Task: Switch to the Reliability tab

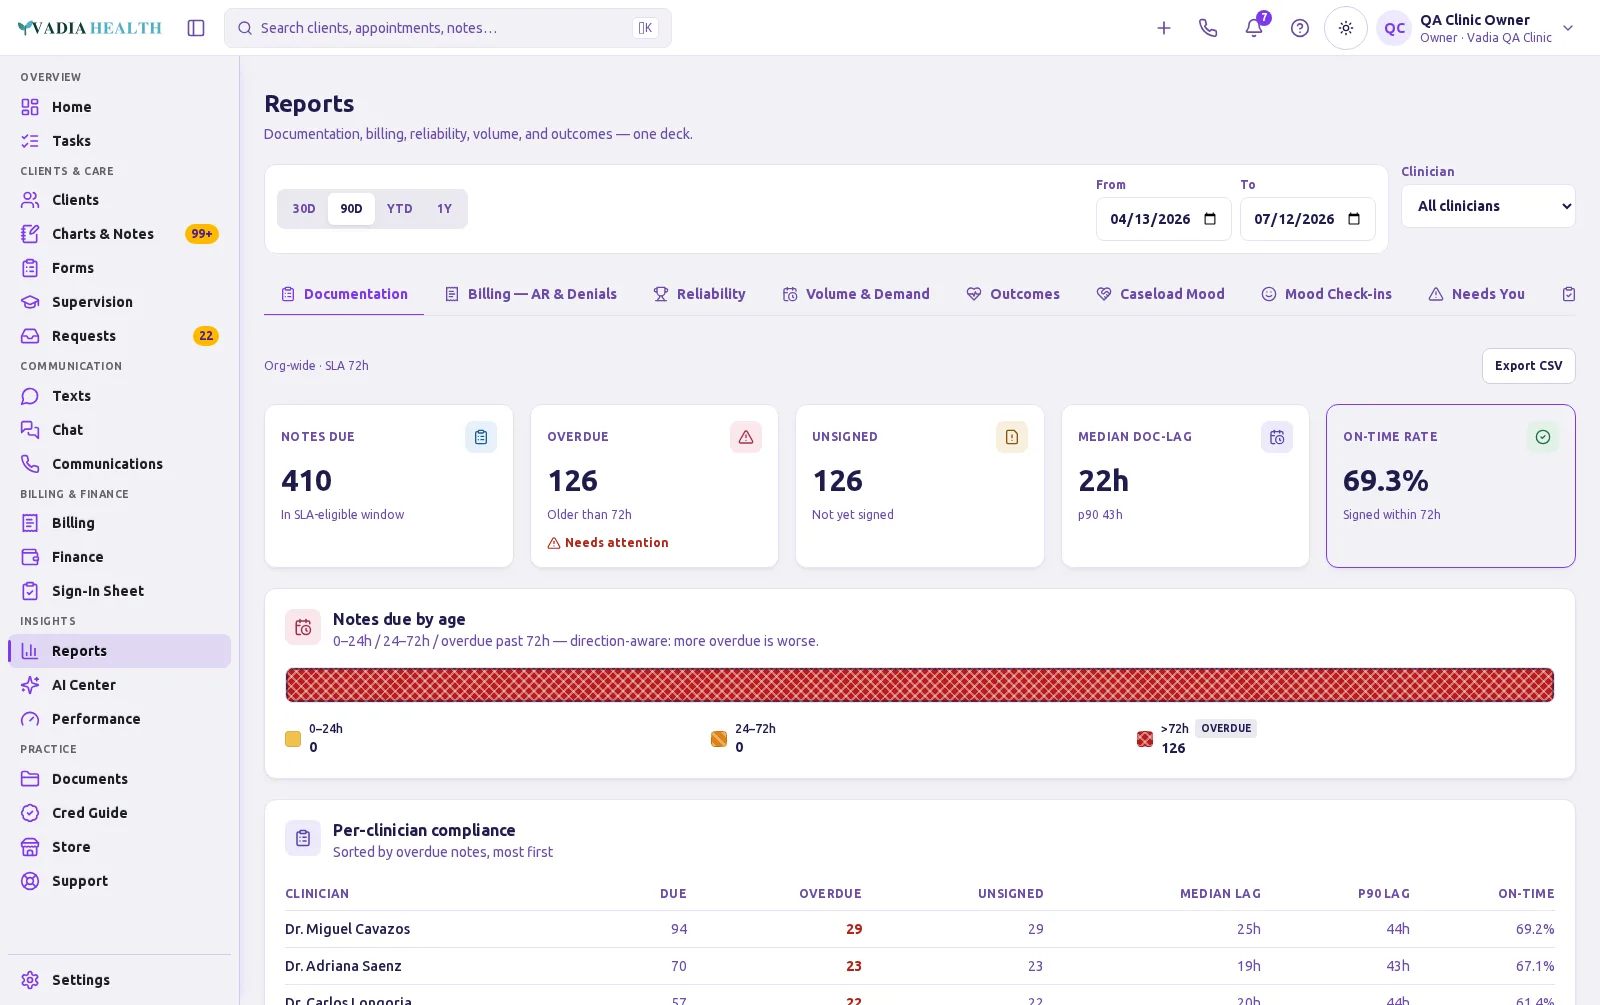Action: pos(699,294)
